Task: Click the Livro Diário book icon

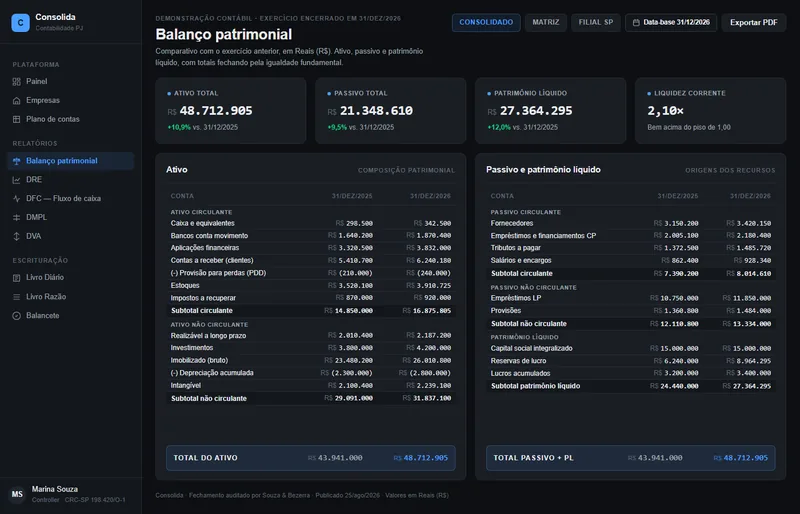Action: tap(16, 278)
